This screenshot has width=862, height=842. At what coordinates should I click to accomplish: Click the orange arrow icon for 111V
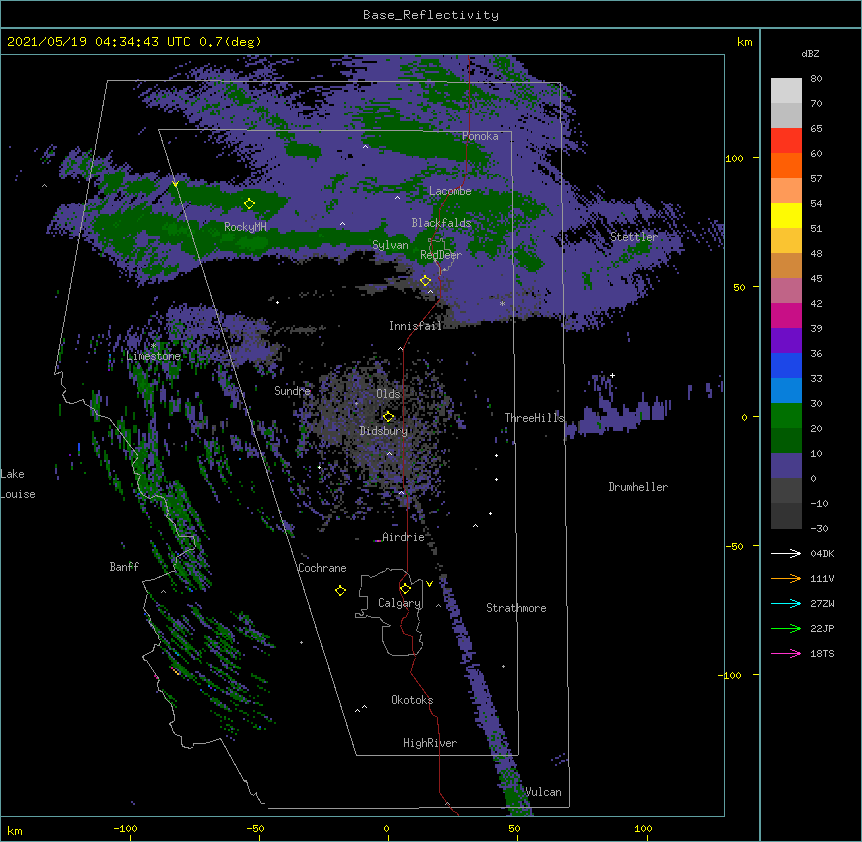(x=786, y=578)
